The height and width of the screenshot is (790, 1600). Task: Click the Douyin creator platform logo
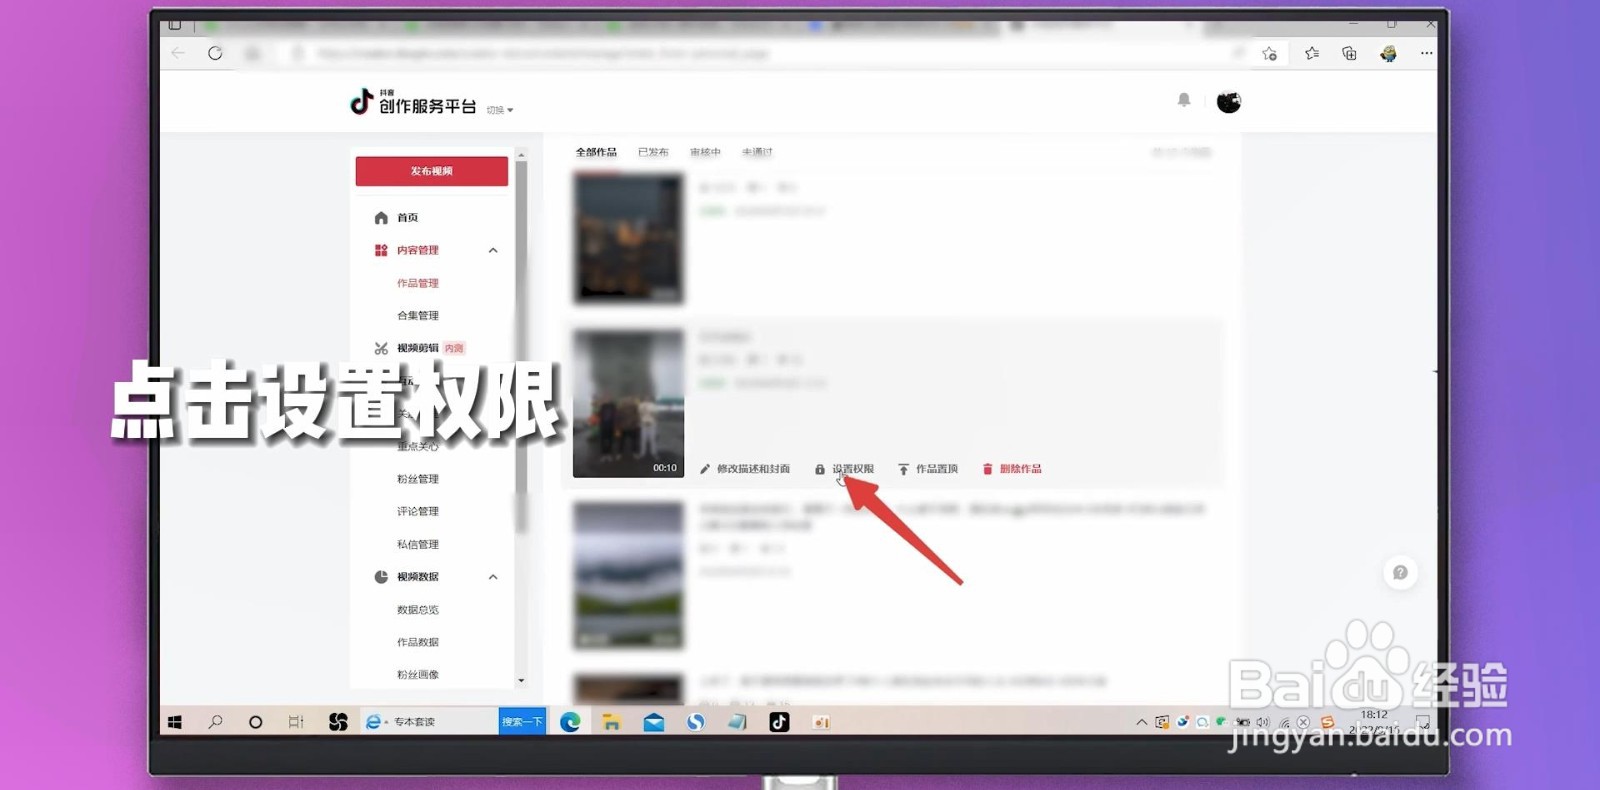tap(412, 102)
